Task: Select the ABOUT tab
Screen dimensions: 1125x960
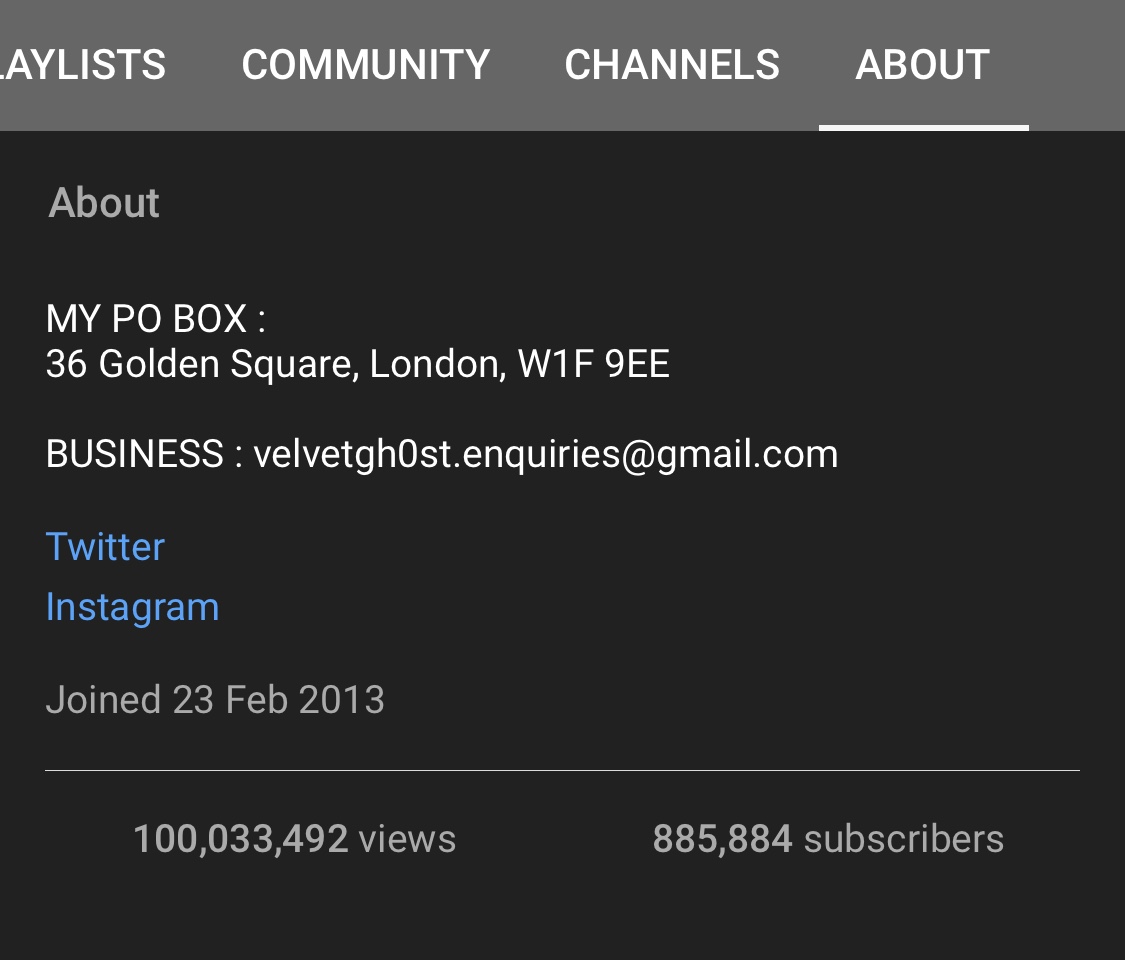Action: pyautogui.click(x=923, y=65)
